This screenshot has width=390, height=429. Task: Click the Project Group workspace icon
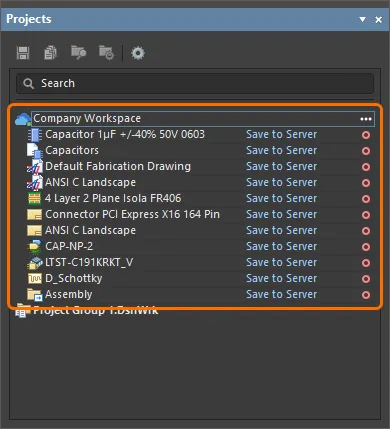pos(22,311)
